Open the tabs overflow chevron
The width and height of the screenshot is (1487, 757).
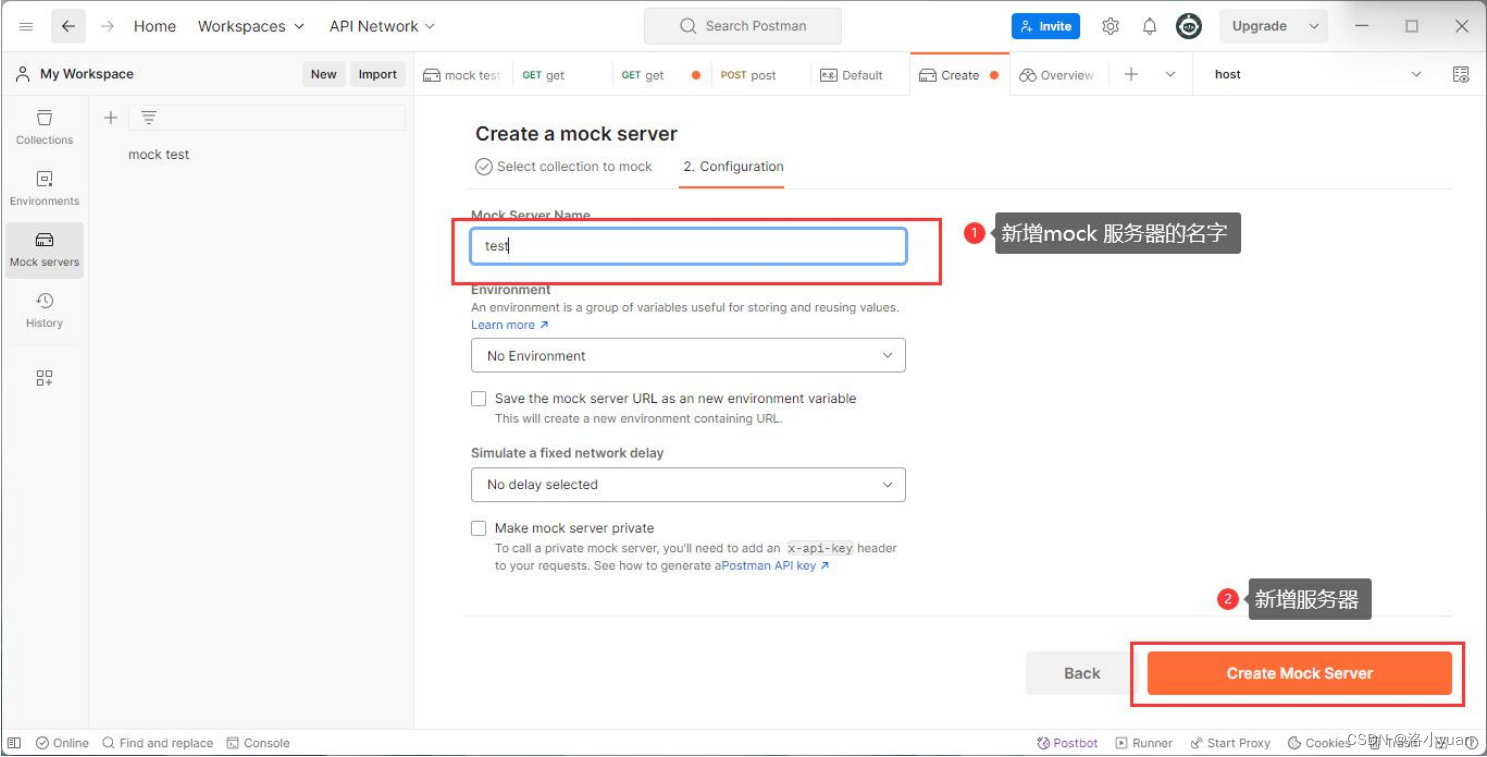pos(1170,74)
